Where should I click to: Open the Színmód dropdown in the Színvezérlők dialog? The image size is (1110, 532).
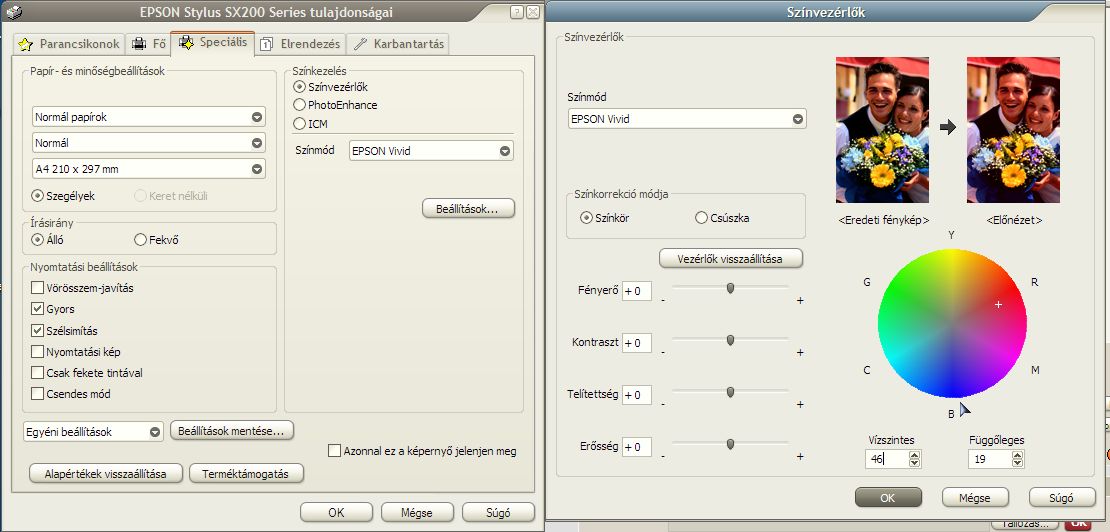point(687,119)
